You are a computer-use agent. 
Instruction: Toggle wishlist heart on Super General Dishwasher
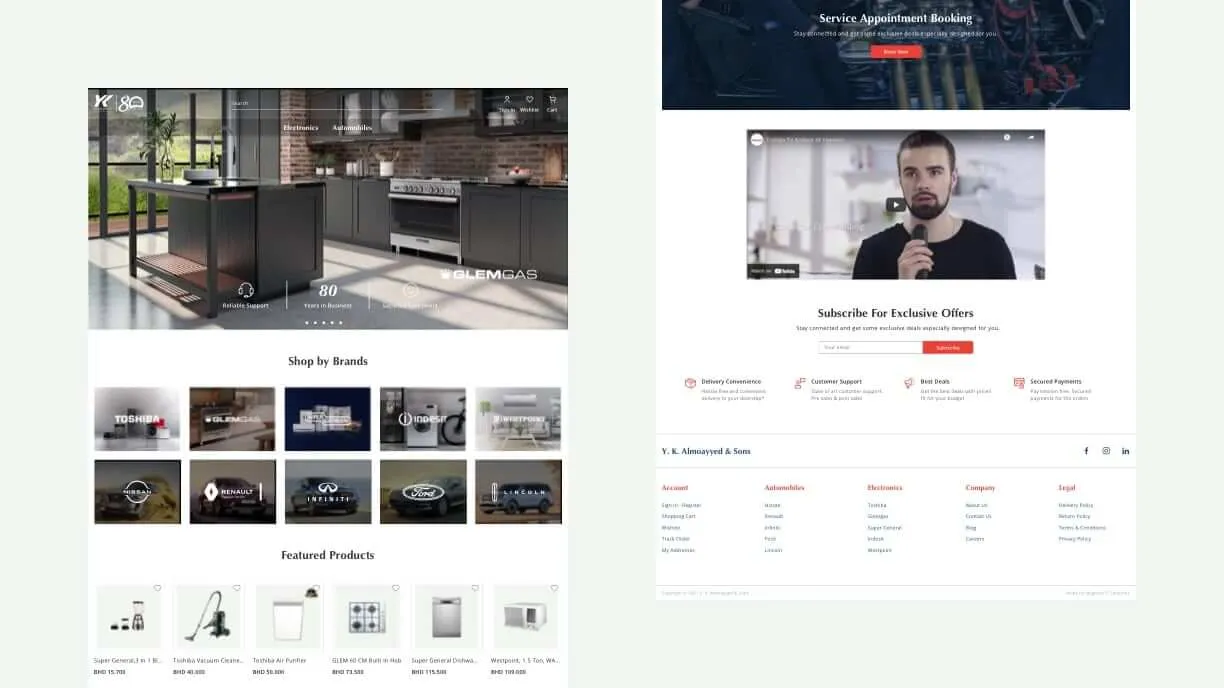(475, 589)
